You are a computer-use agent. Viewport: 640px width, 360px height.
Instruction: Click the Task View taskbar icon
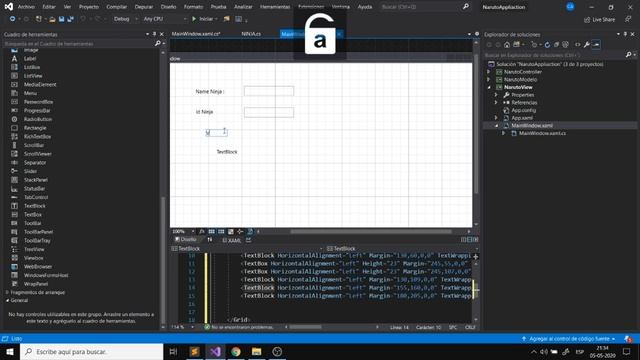[173, 351]
